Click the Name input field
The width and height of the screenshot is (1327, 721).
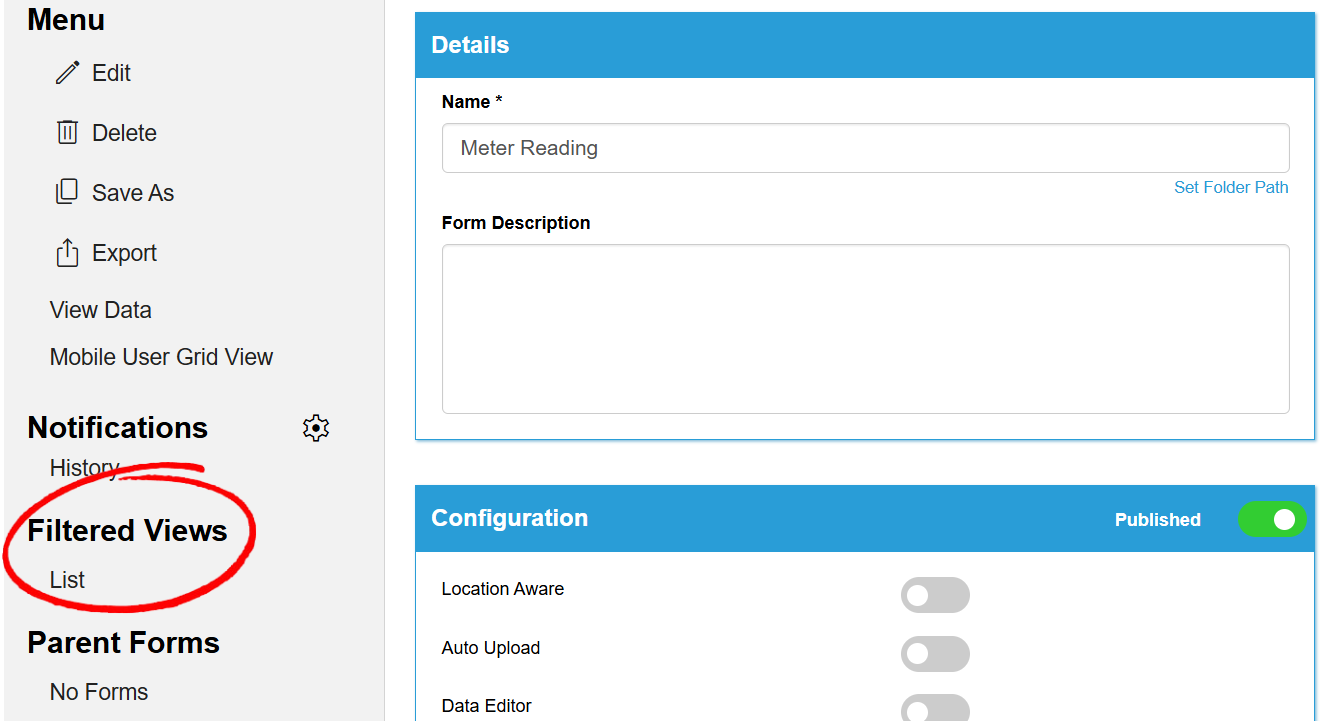pos(865,148)
